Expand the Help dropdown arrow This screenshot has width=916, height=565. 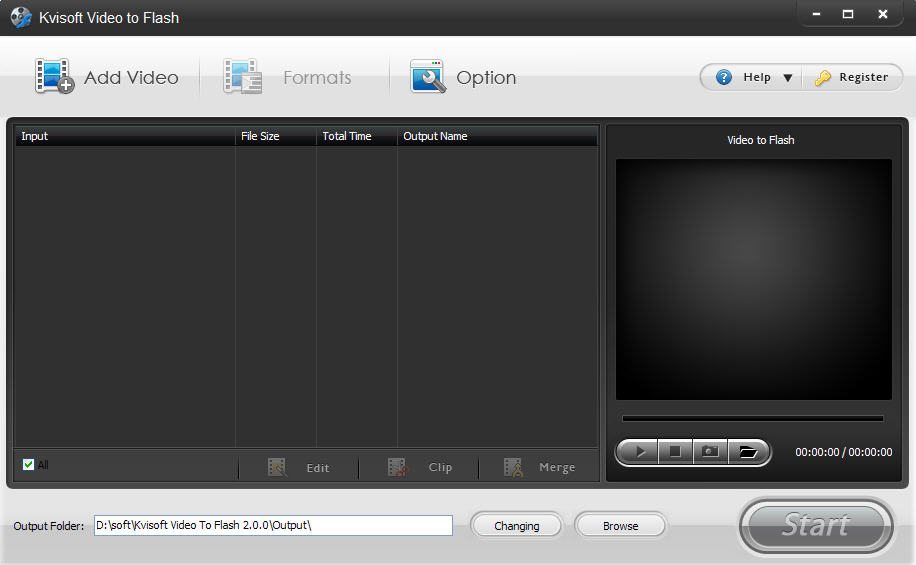point(787,78)
